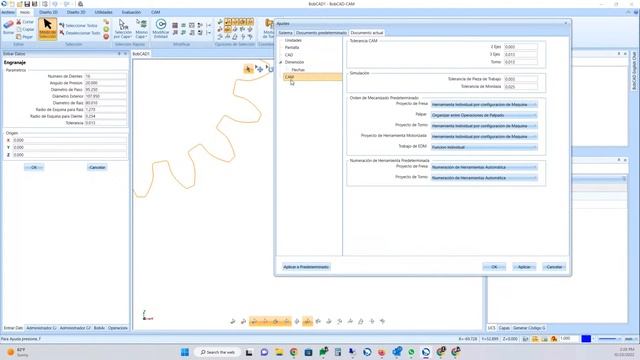Switch to the Diseño 3D ribbon tab

(x=76, y=12)
